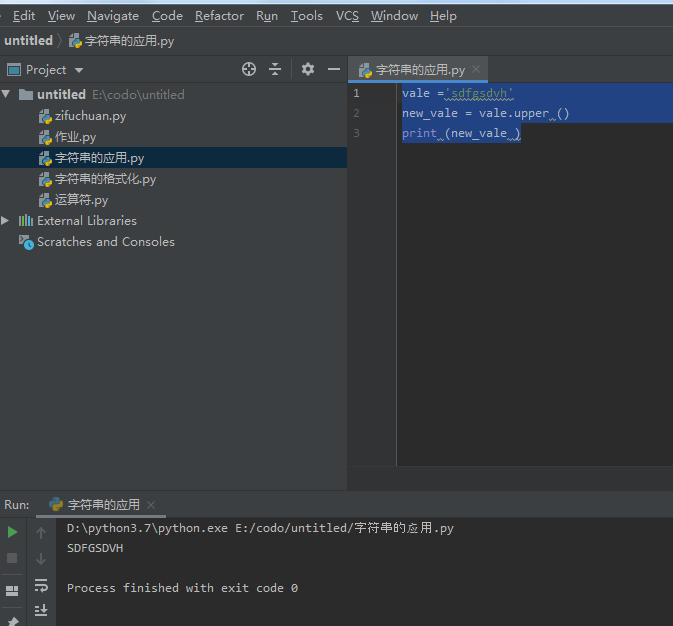Image resolution: width=673 pixels, height=626 pixels.
Task: Click the restore layout icon in Run panel
Action: coord(12,591)
